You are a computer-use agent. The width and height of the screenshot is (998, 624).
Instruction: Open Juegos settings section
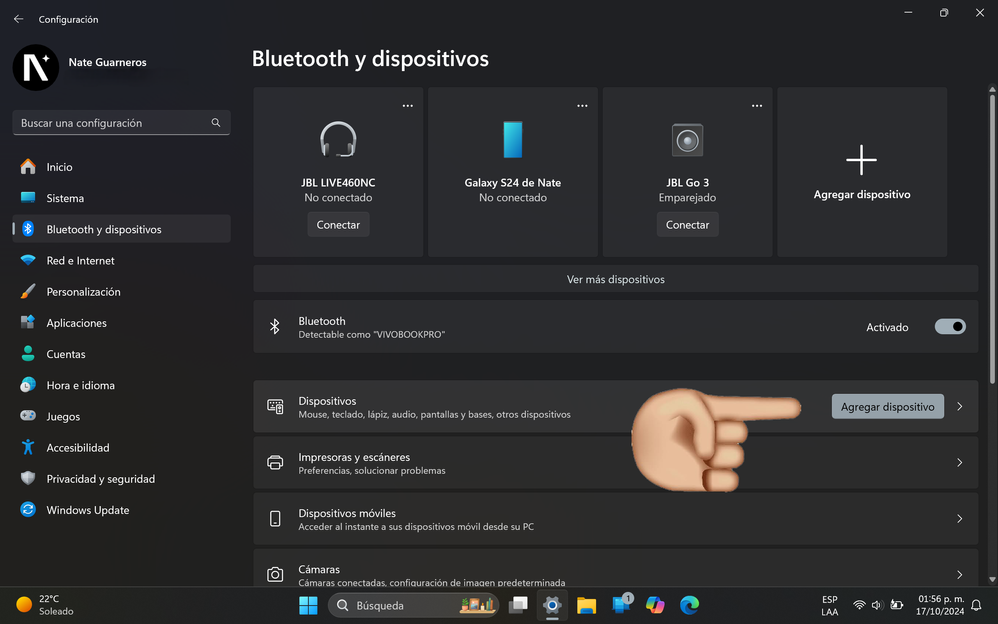pos(122,416)
